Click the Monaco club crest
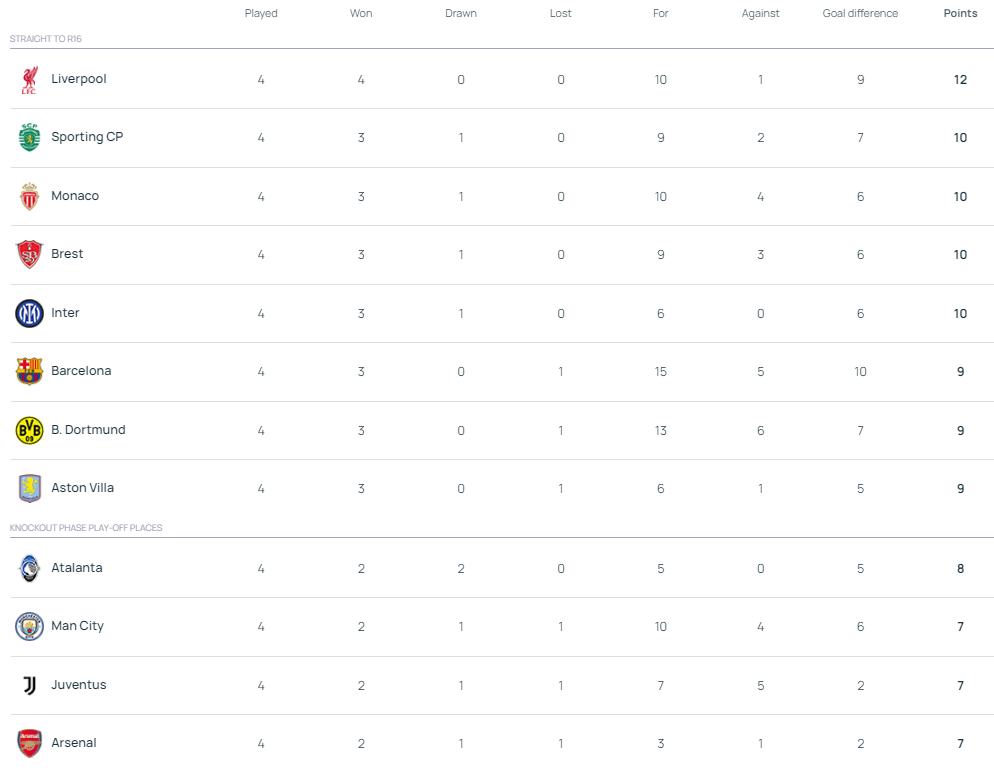Screen dimensions: 994x772 tap(29, 197)
